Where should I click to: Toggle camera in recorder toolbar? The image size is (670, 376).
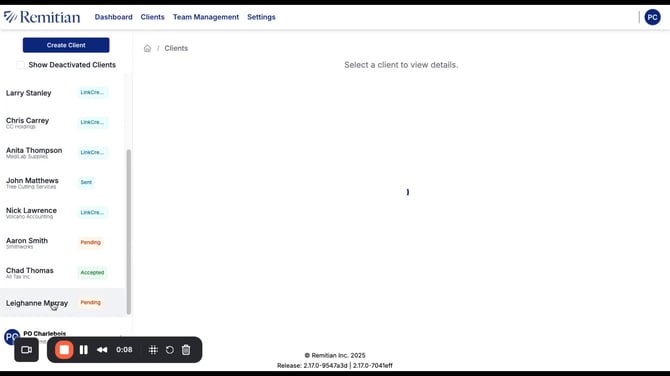(x=26, y=350)
